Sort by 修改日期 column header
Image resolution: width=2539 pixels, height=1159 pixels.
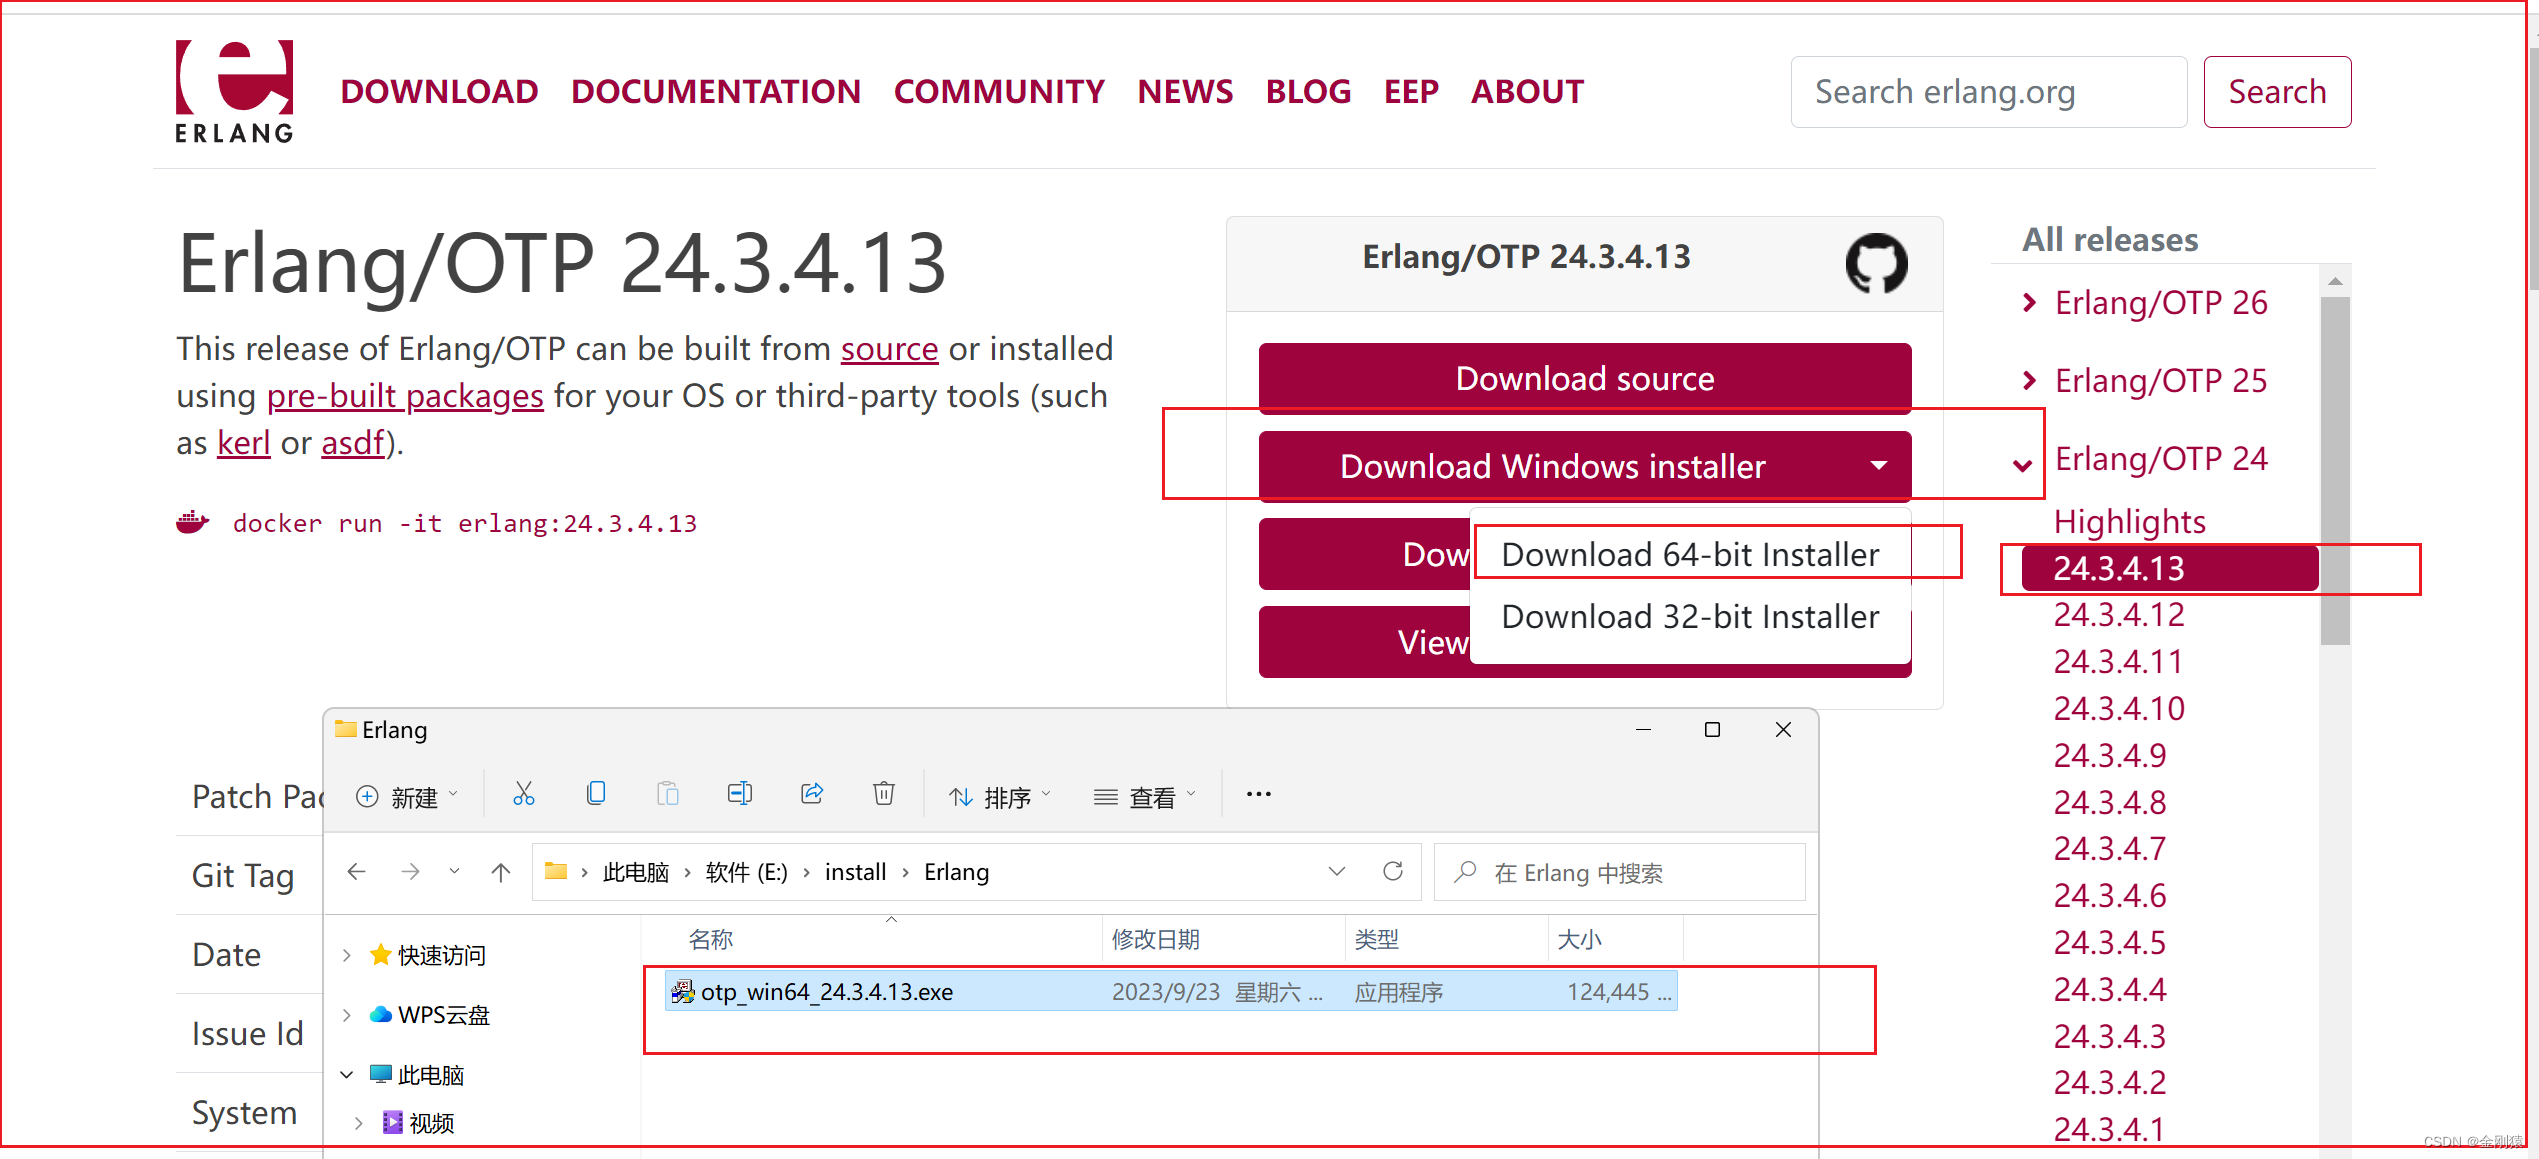(x=1155, y=939)
